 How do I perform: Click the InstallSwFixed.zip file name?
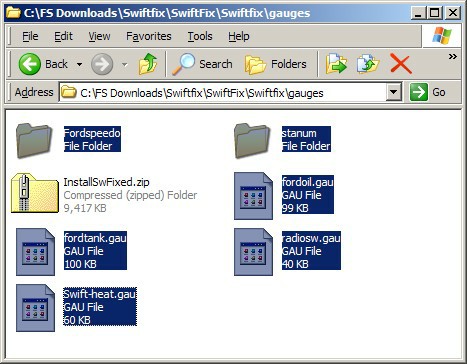coord(107,182)
